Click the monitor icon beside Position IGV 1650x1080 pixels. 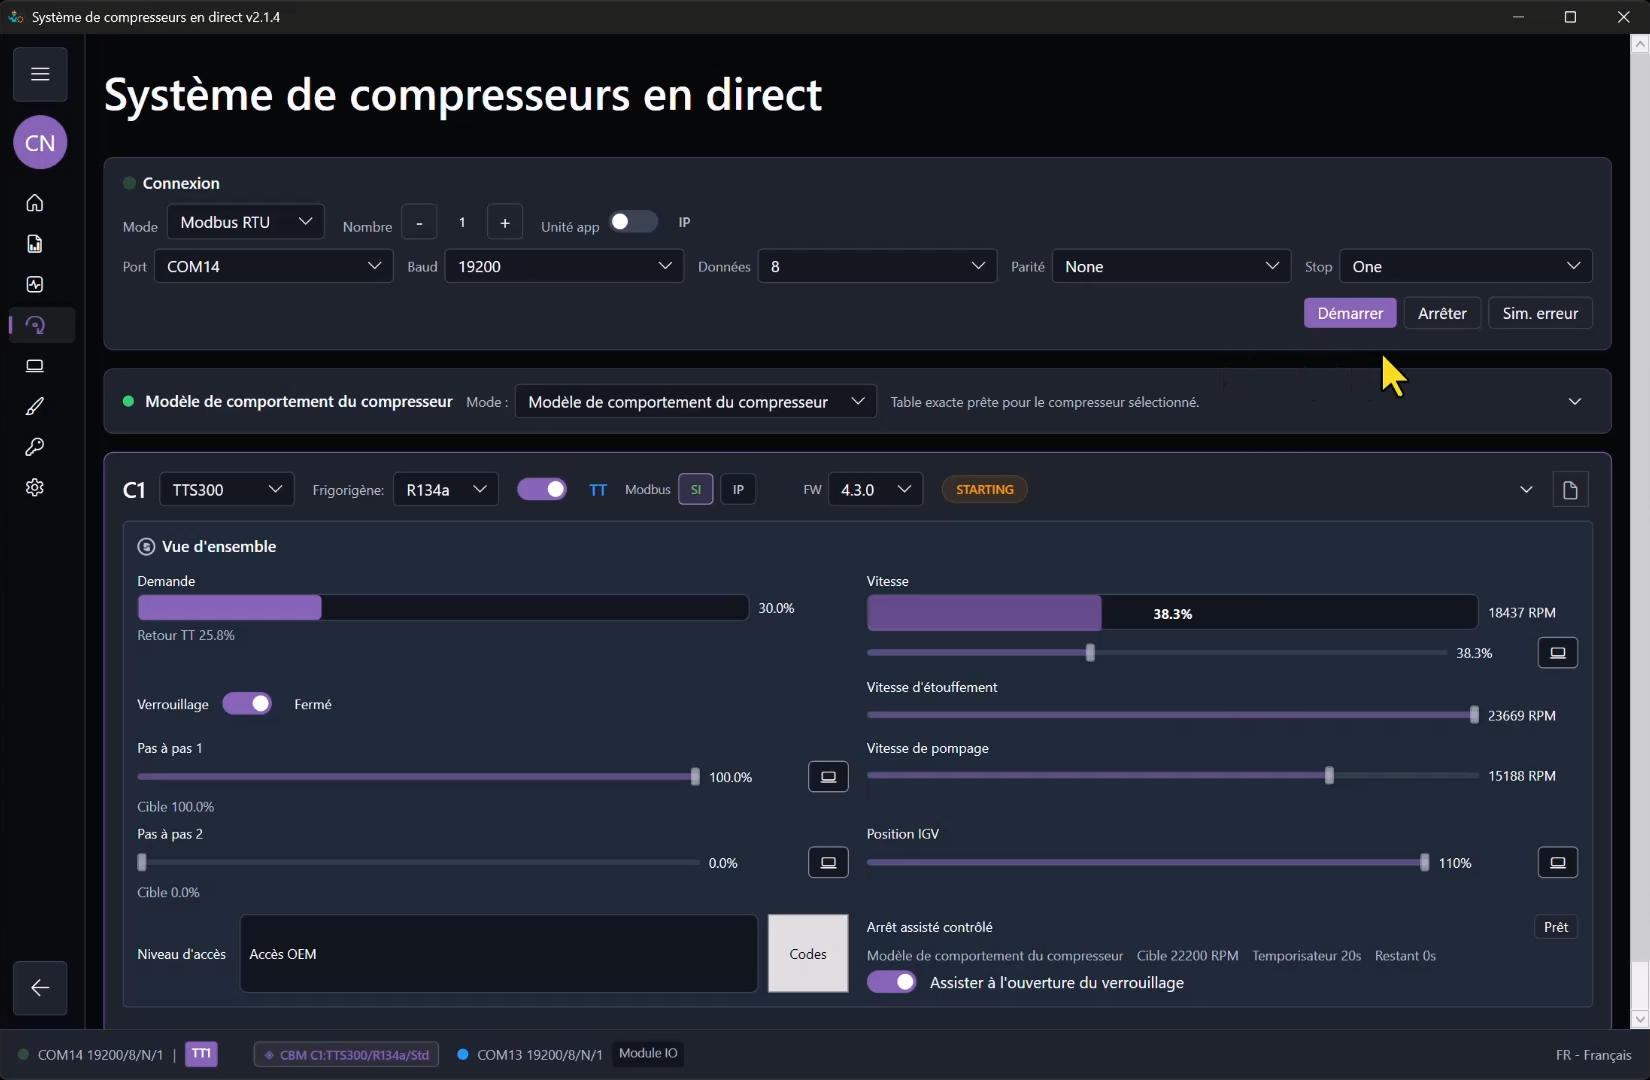point(1557,863)
